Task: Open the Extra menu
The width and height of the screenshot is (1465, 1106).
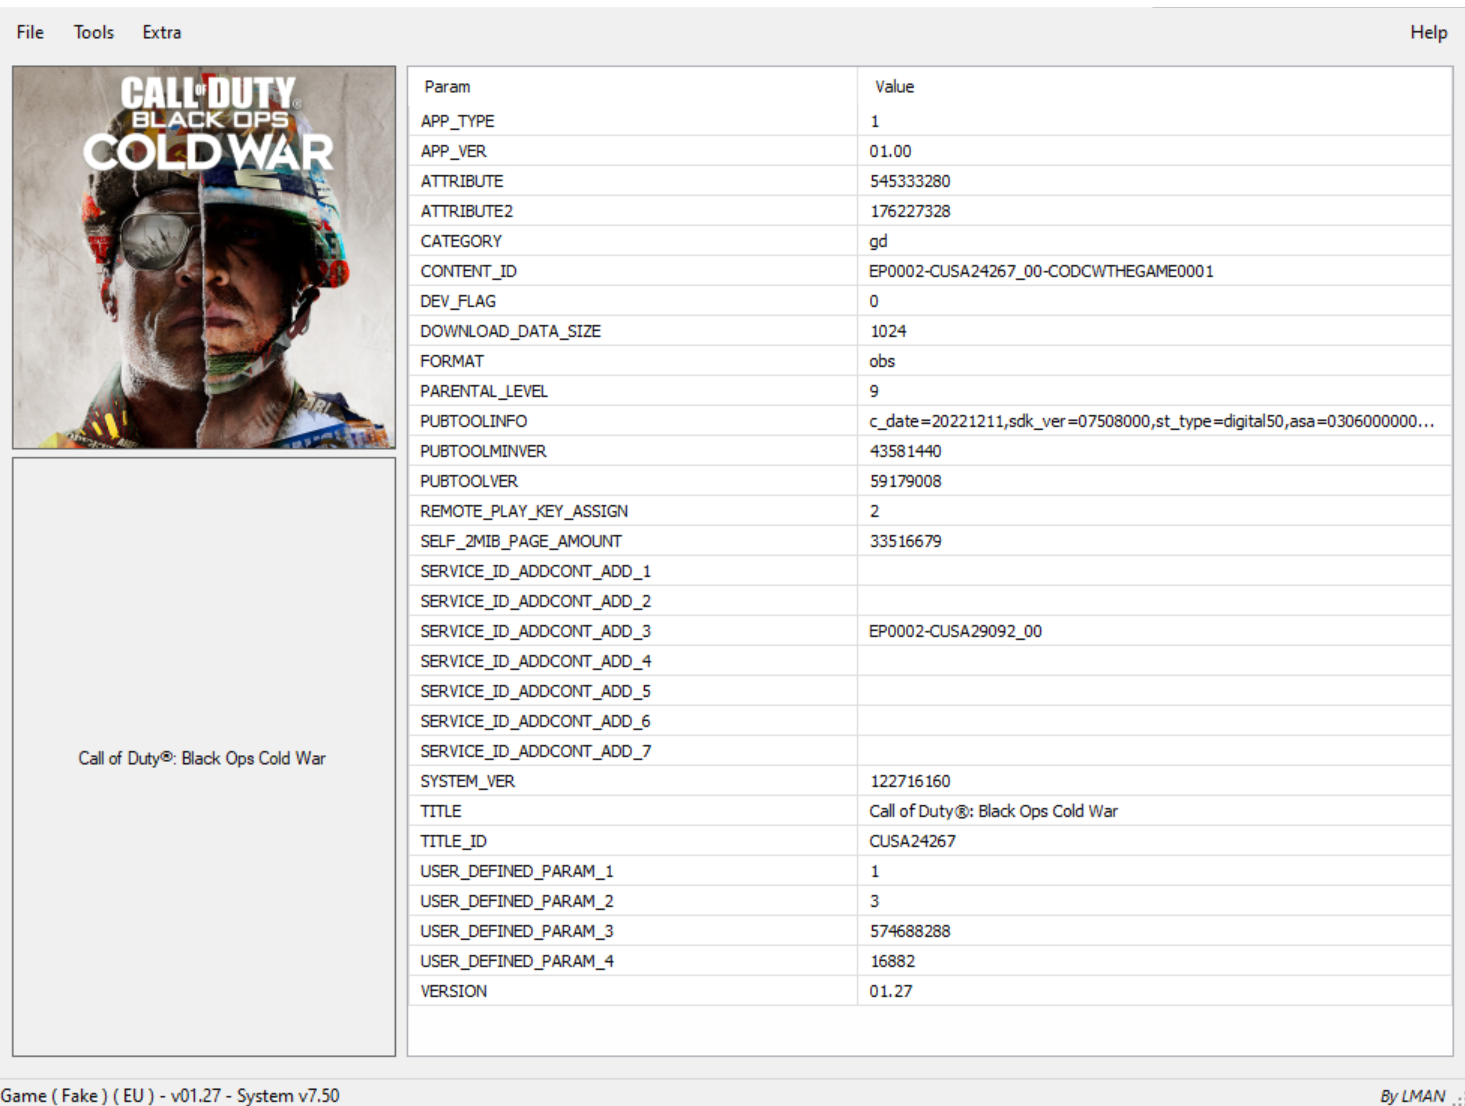Action: [161, 32]
